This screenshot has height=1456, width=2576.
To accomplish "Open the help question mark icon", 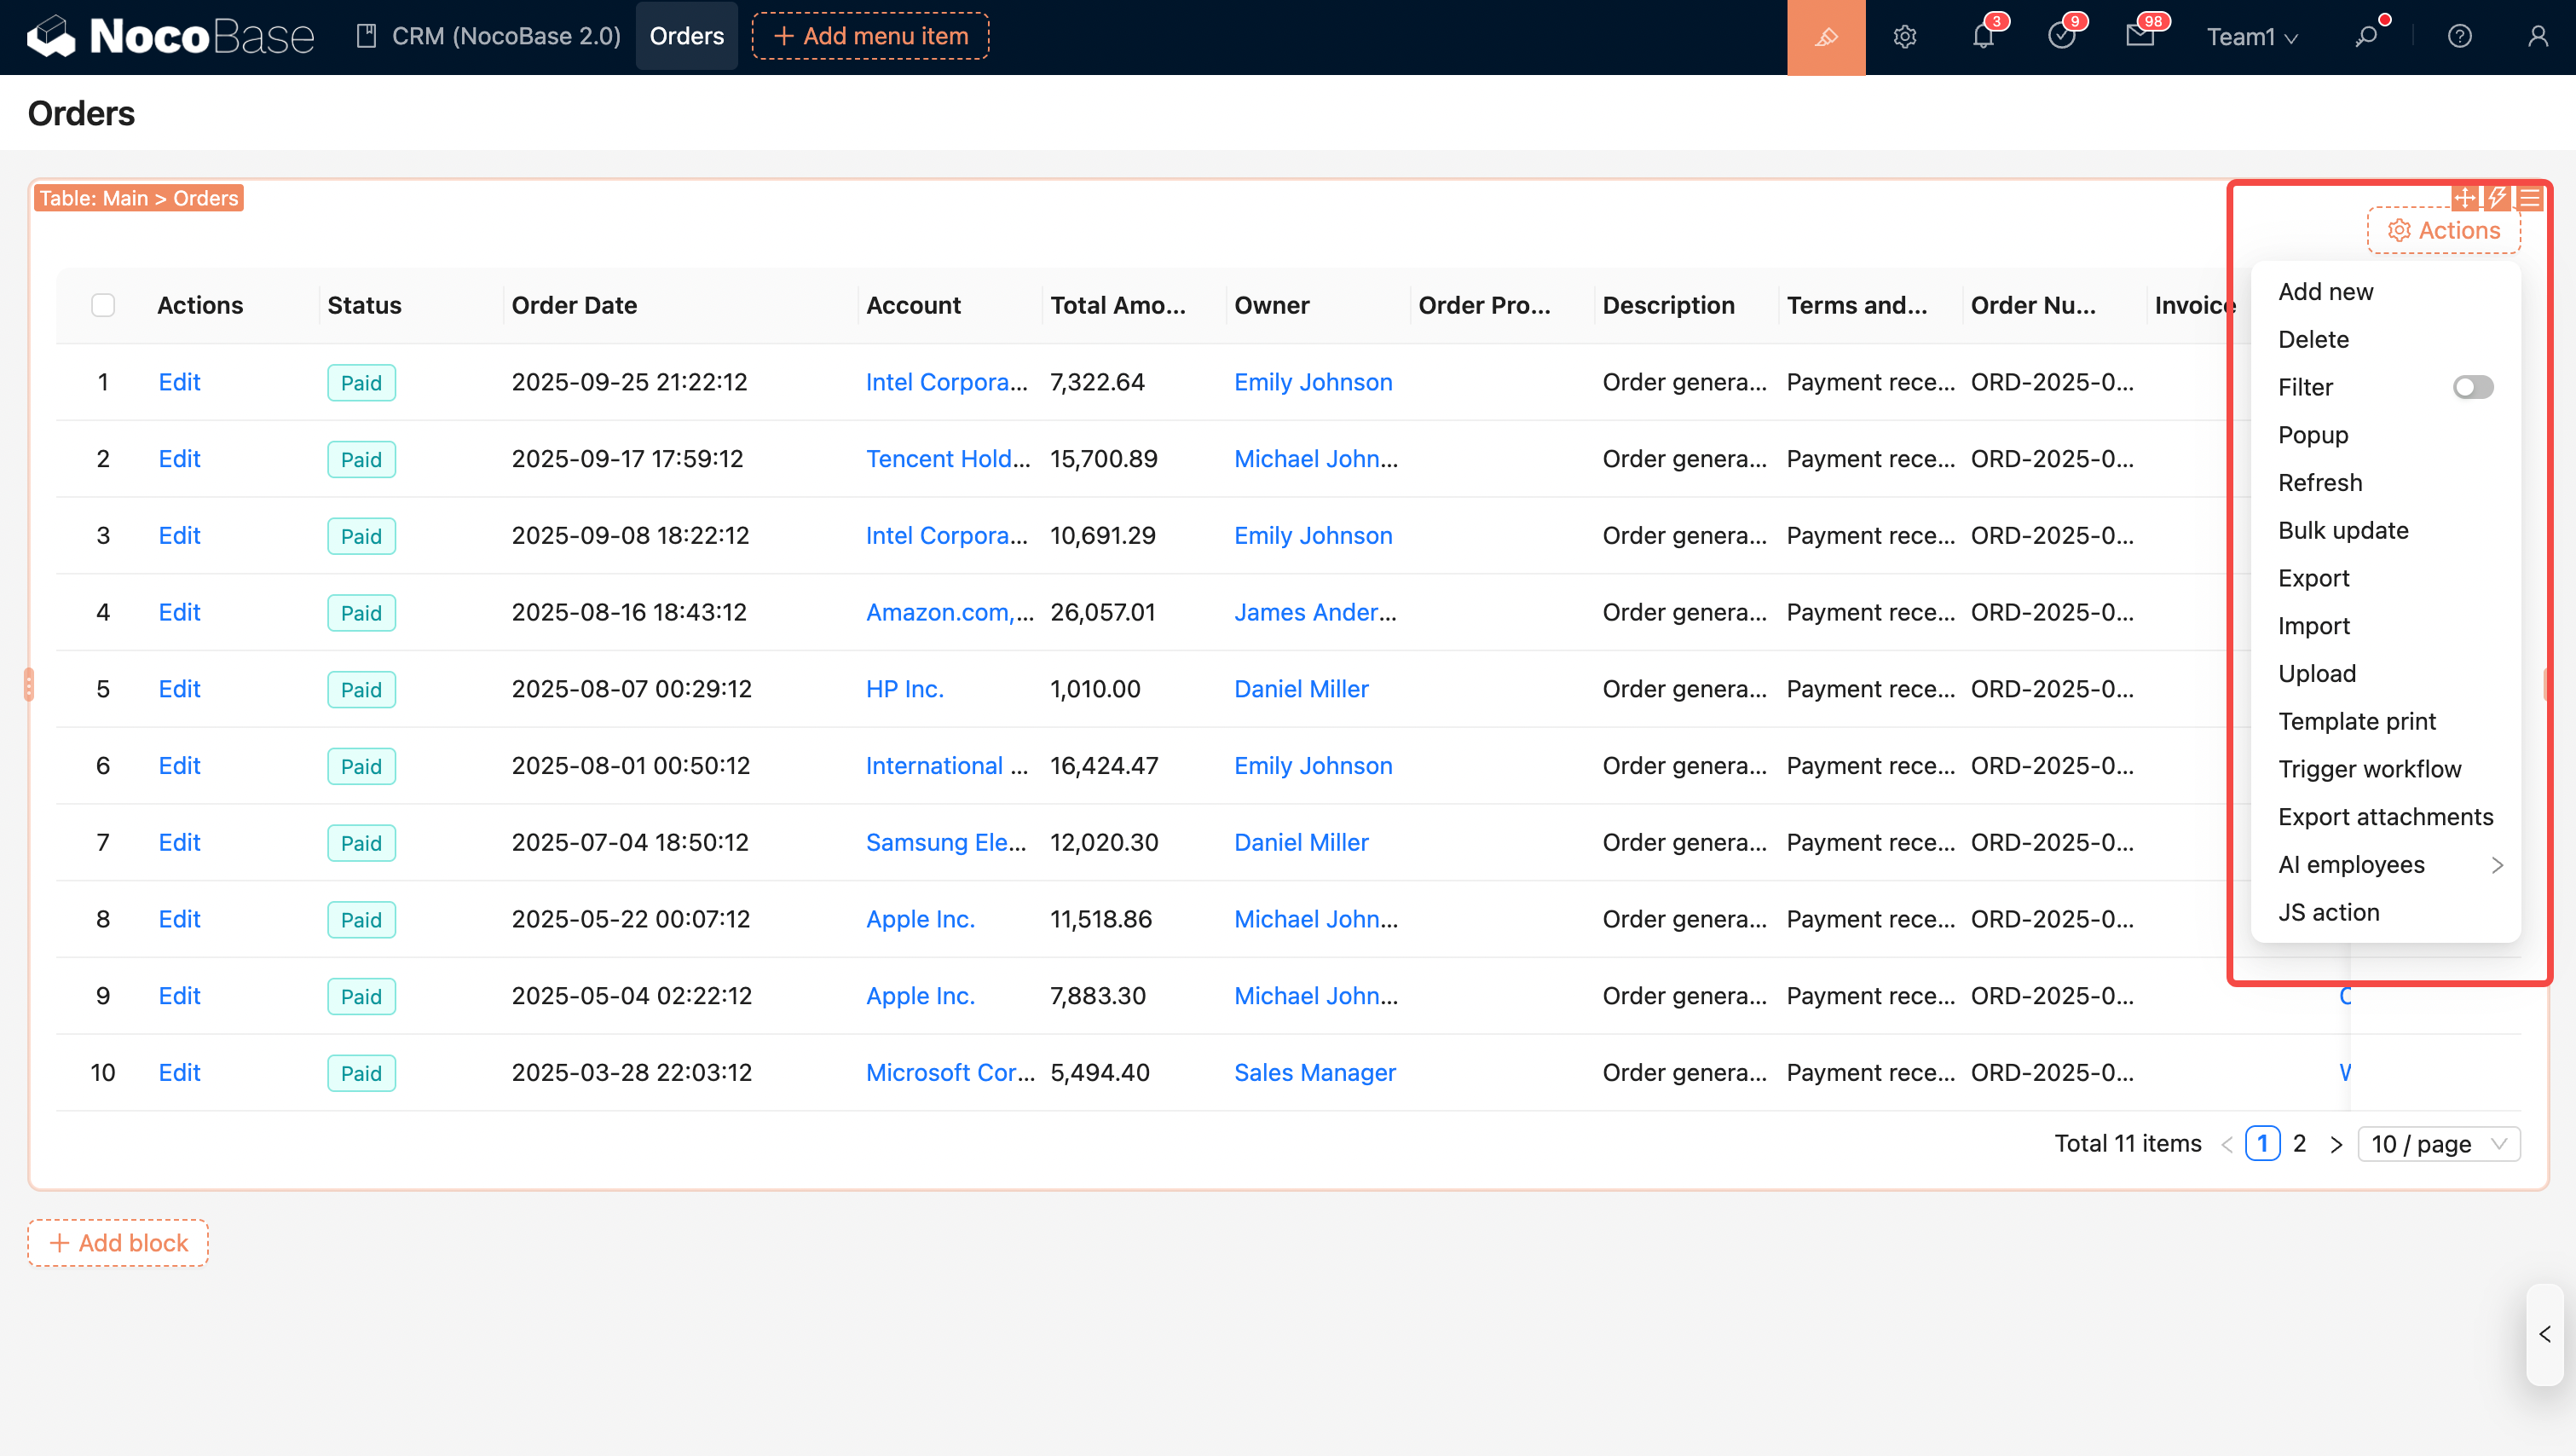I will coord(2459,37).
